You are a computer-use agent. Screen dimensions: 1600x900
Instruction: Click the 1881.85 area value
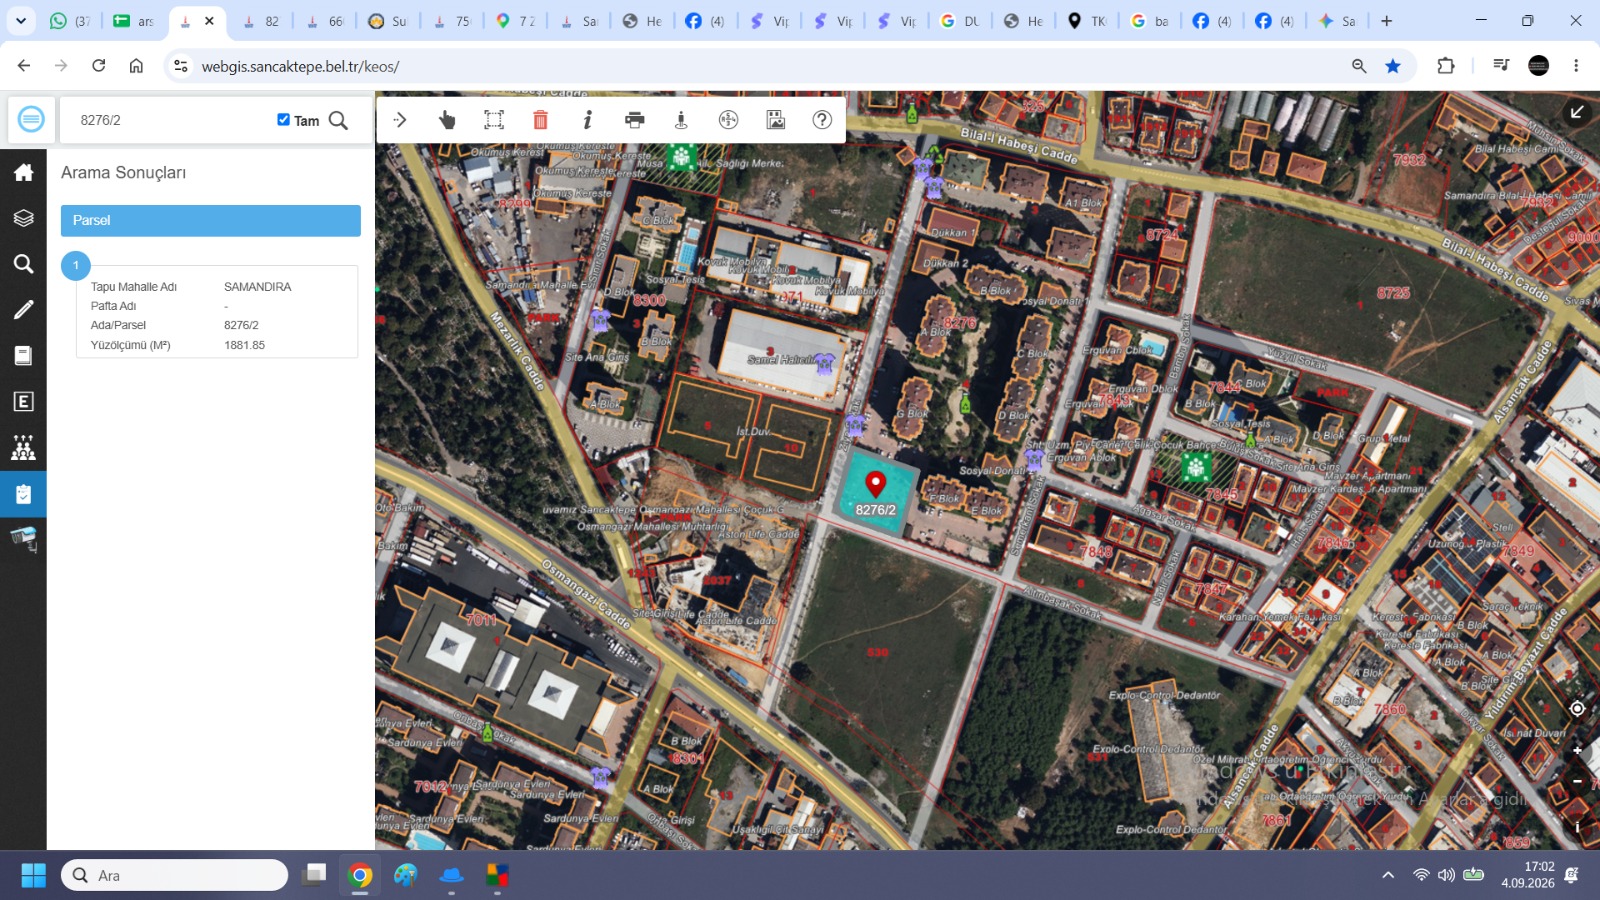coord(245,345)
